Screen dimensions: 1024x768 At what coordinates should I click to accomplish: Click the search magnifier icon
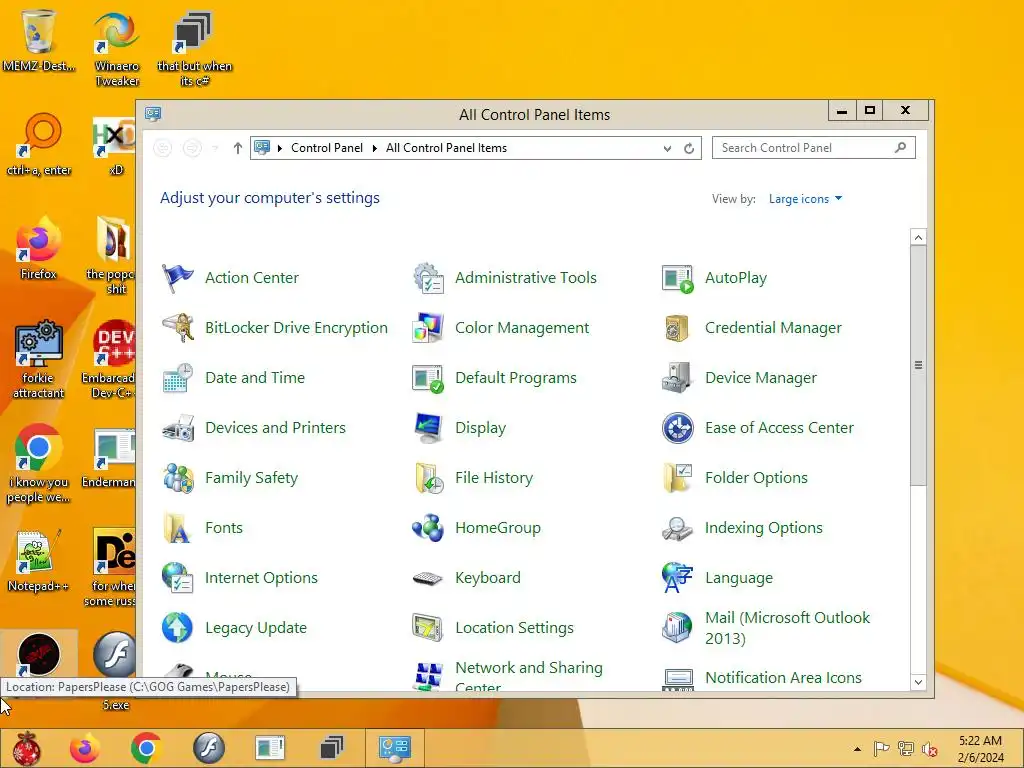coord(901,148)
